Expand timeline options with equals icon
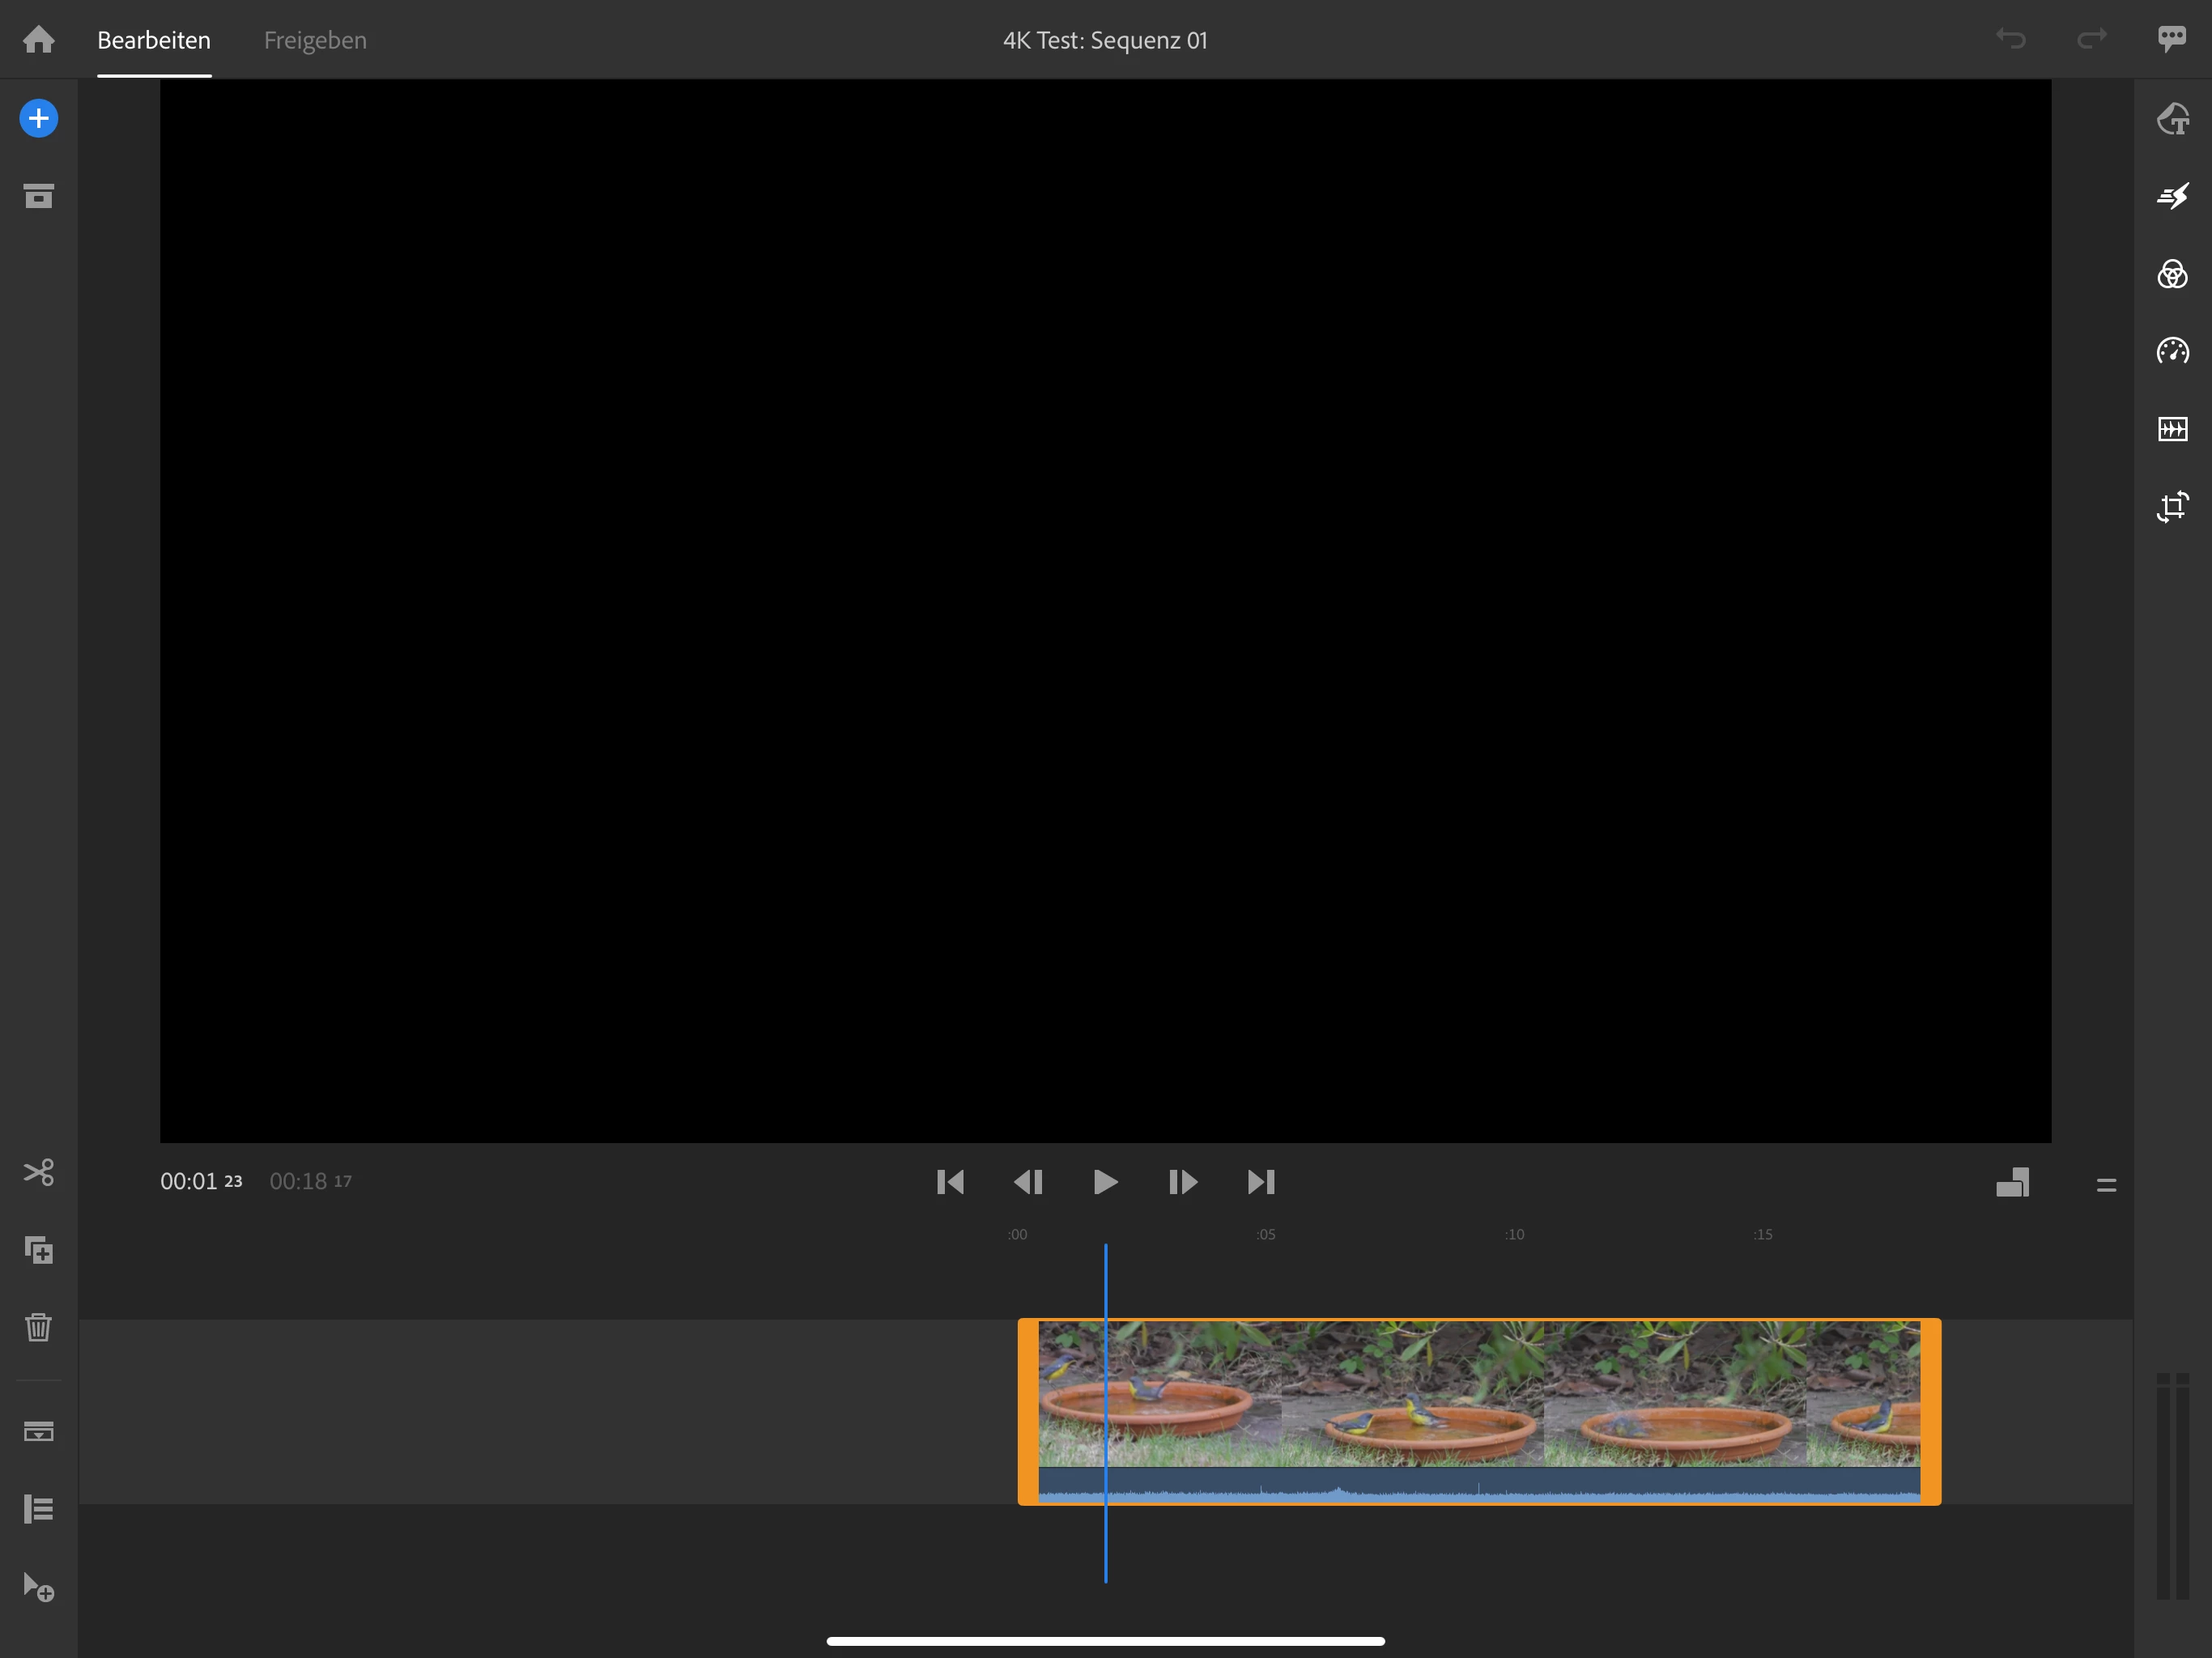The image size is (2212, 1658). pos(2106,1185)
